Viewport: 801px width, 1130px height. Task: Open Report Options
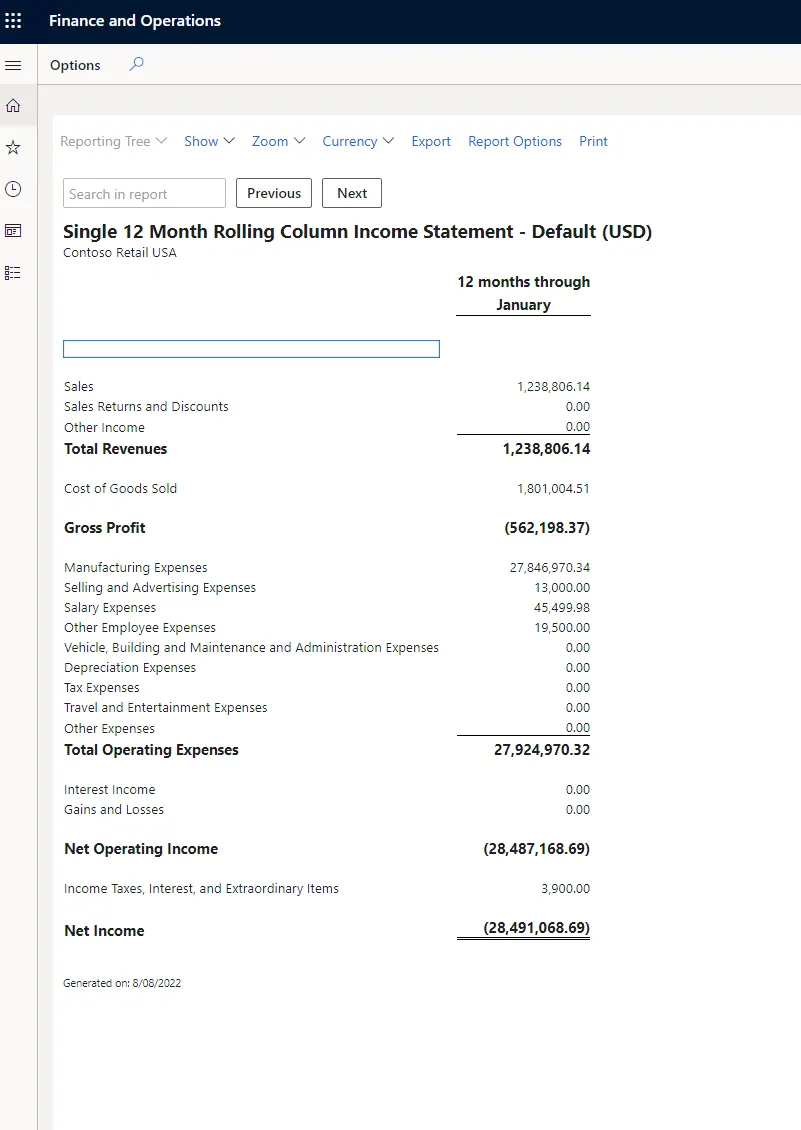[x=515, y=141]
